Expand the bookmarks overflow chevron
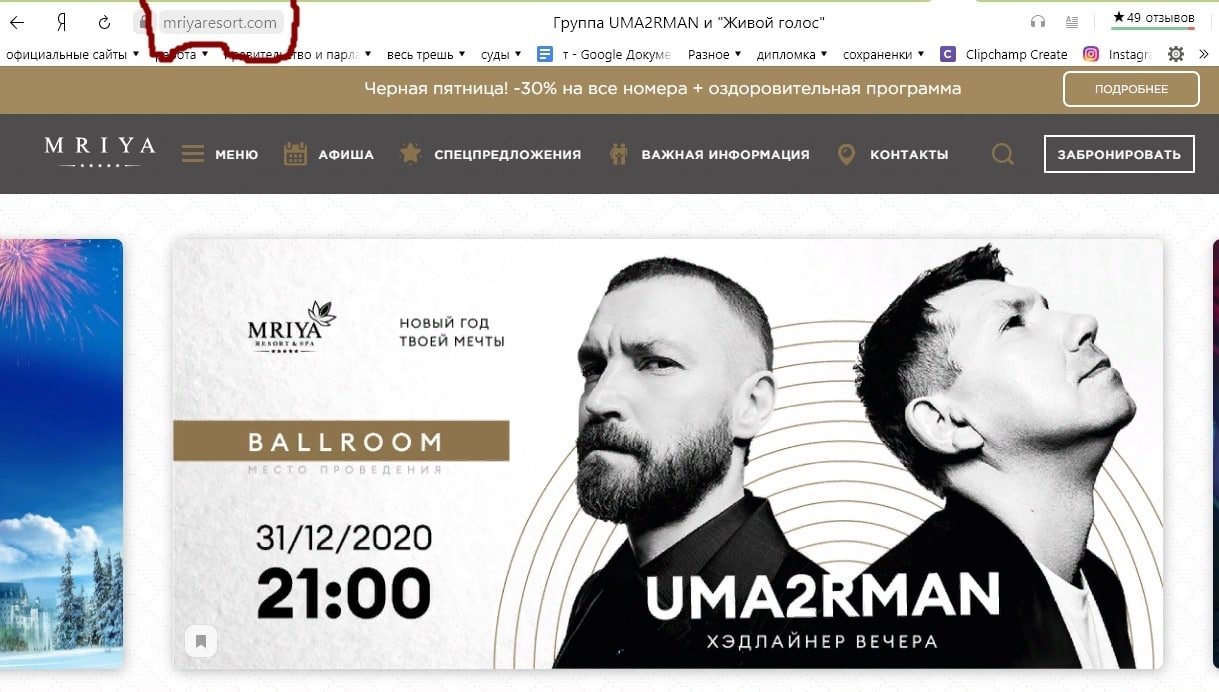Viewport: 1219px width, 692px height. point(1203,54)
